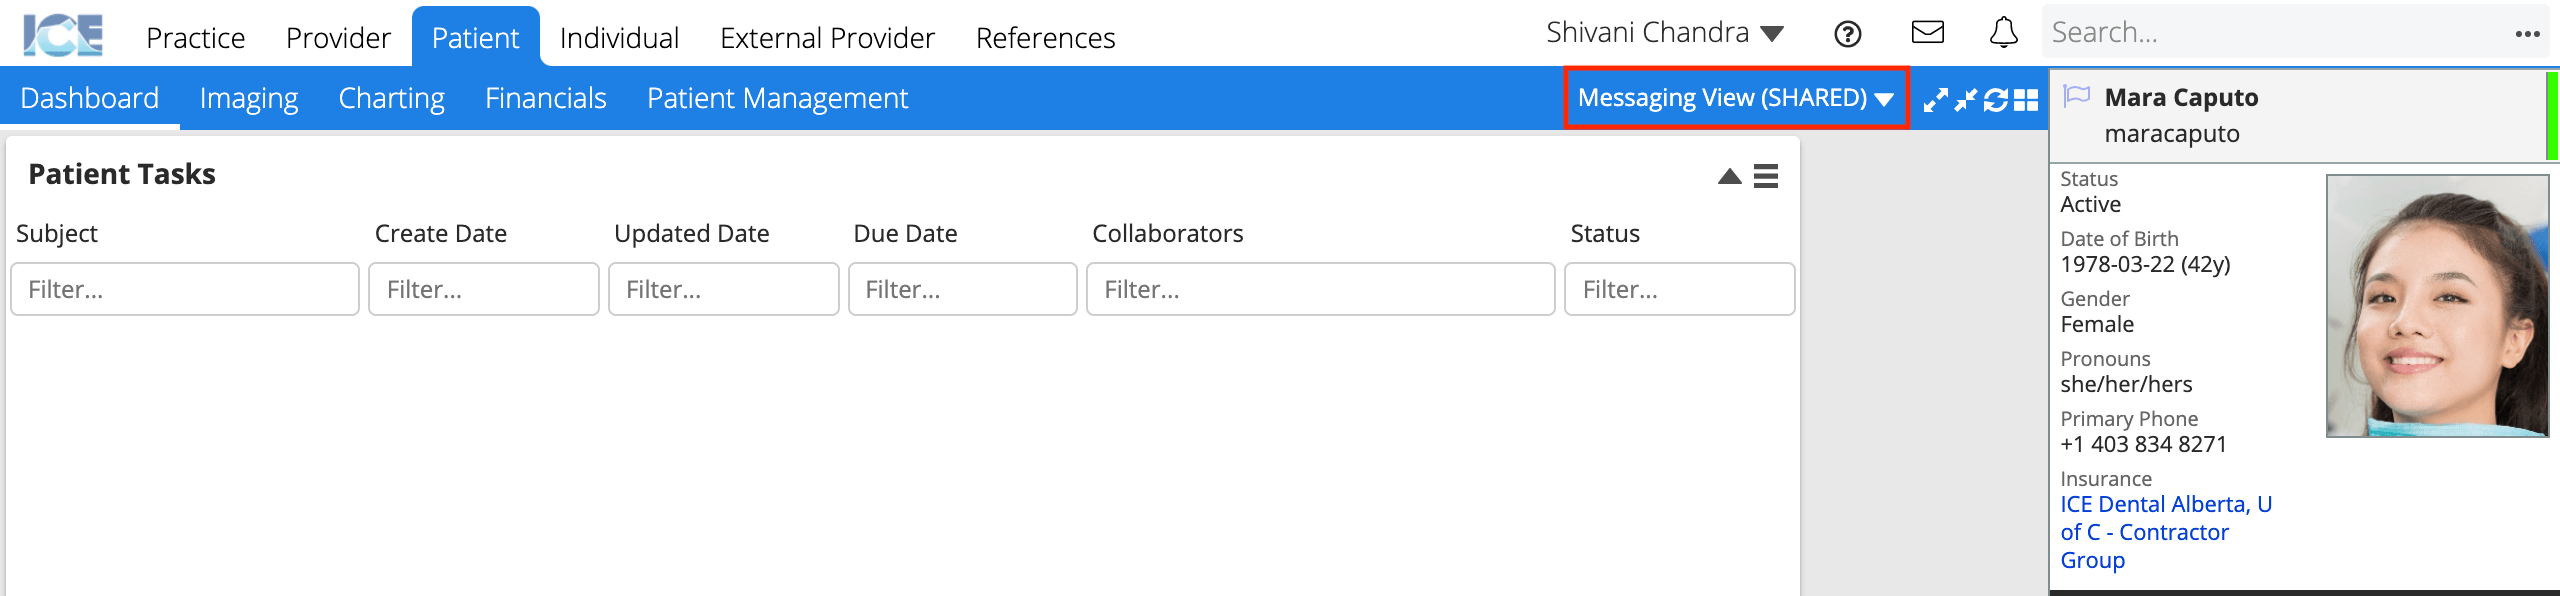Switch to the Charting tab
2560x596 pixels.
coord(391,98)
